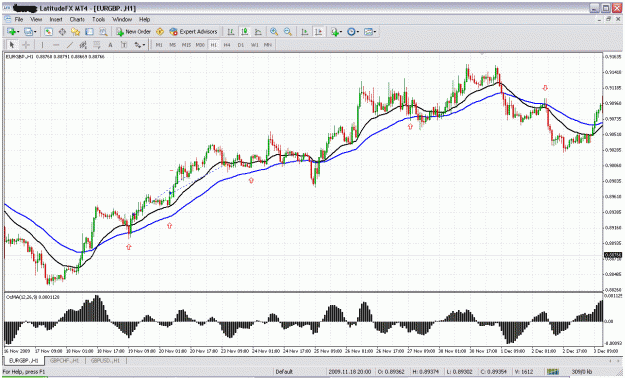
Task: Open the View menu
Action: point(36,19)
